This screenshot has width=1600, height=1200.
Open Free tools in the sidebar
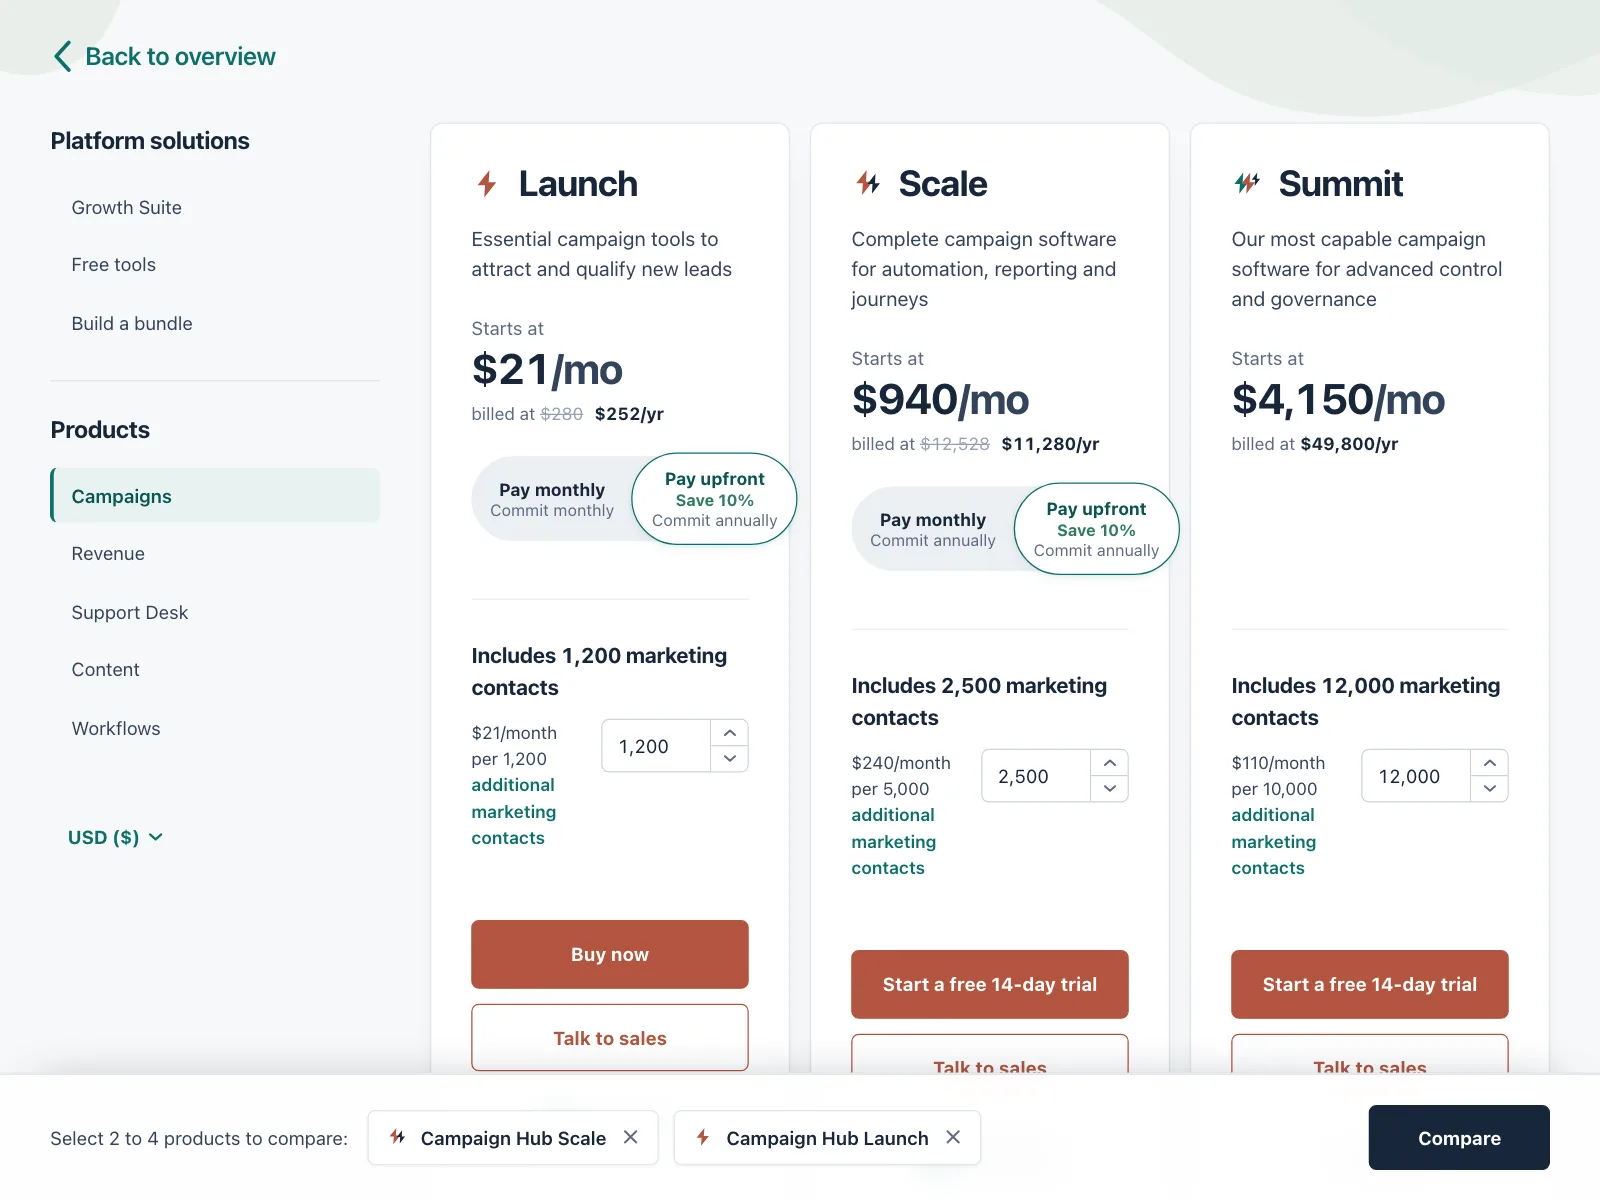(114, 265)
